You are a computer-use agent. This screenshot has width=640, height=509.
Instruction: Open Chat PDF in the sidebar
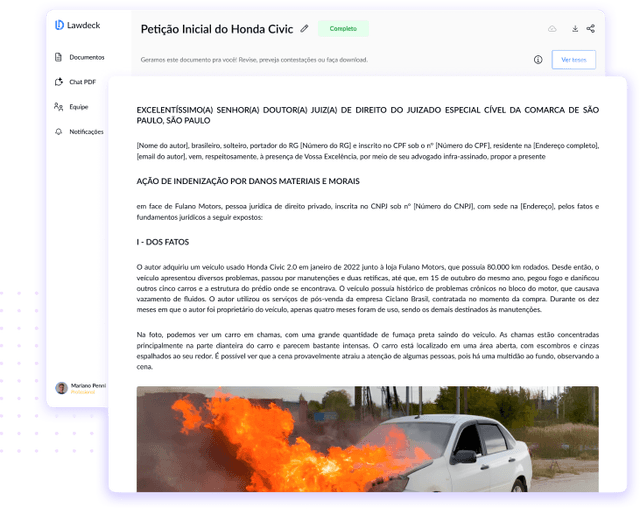click(76, 82)
